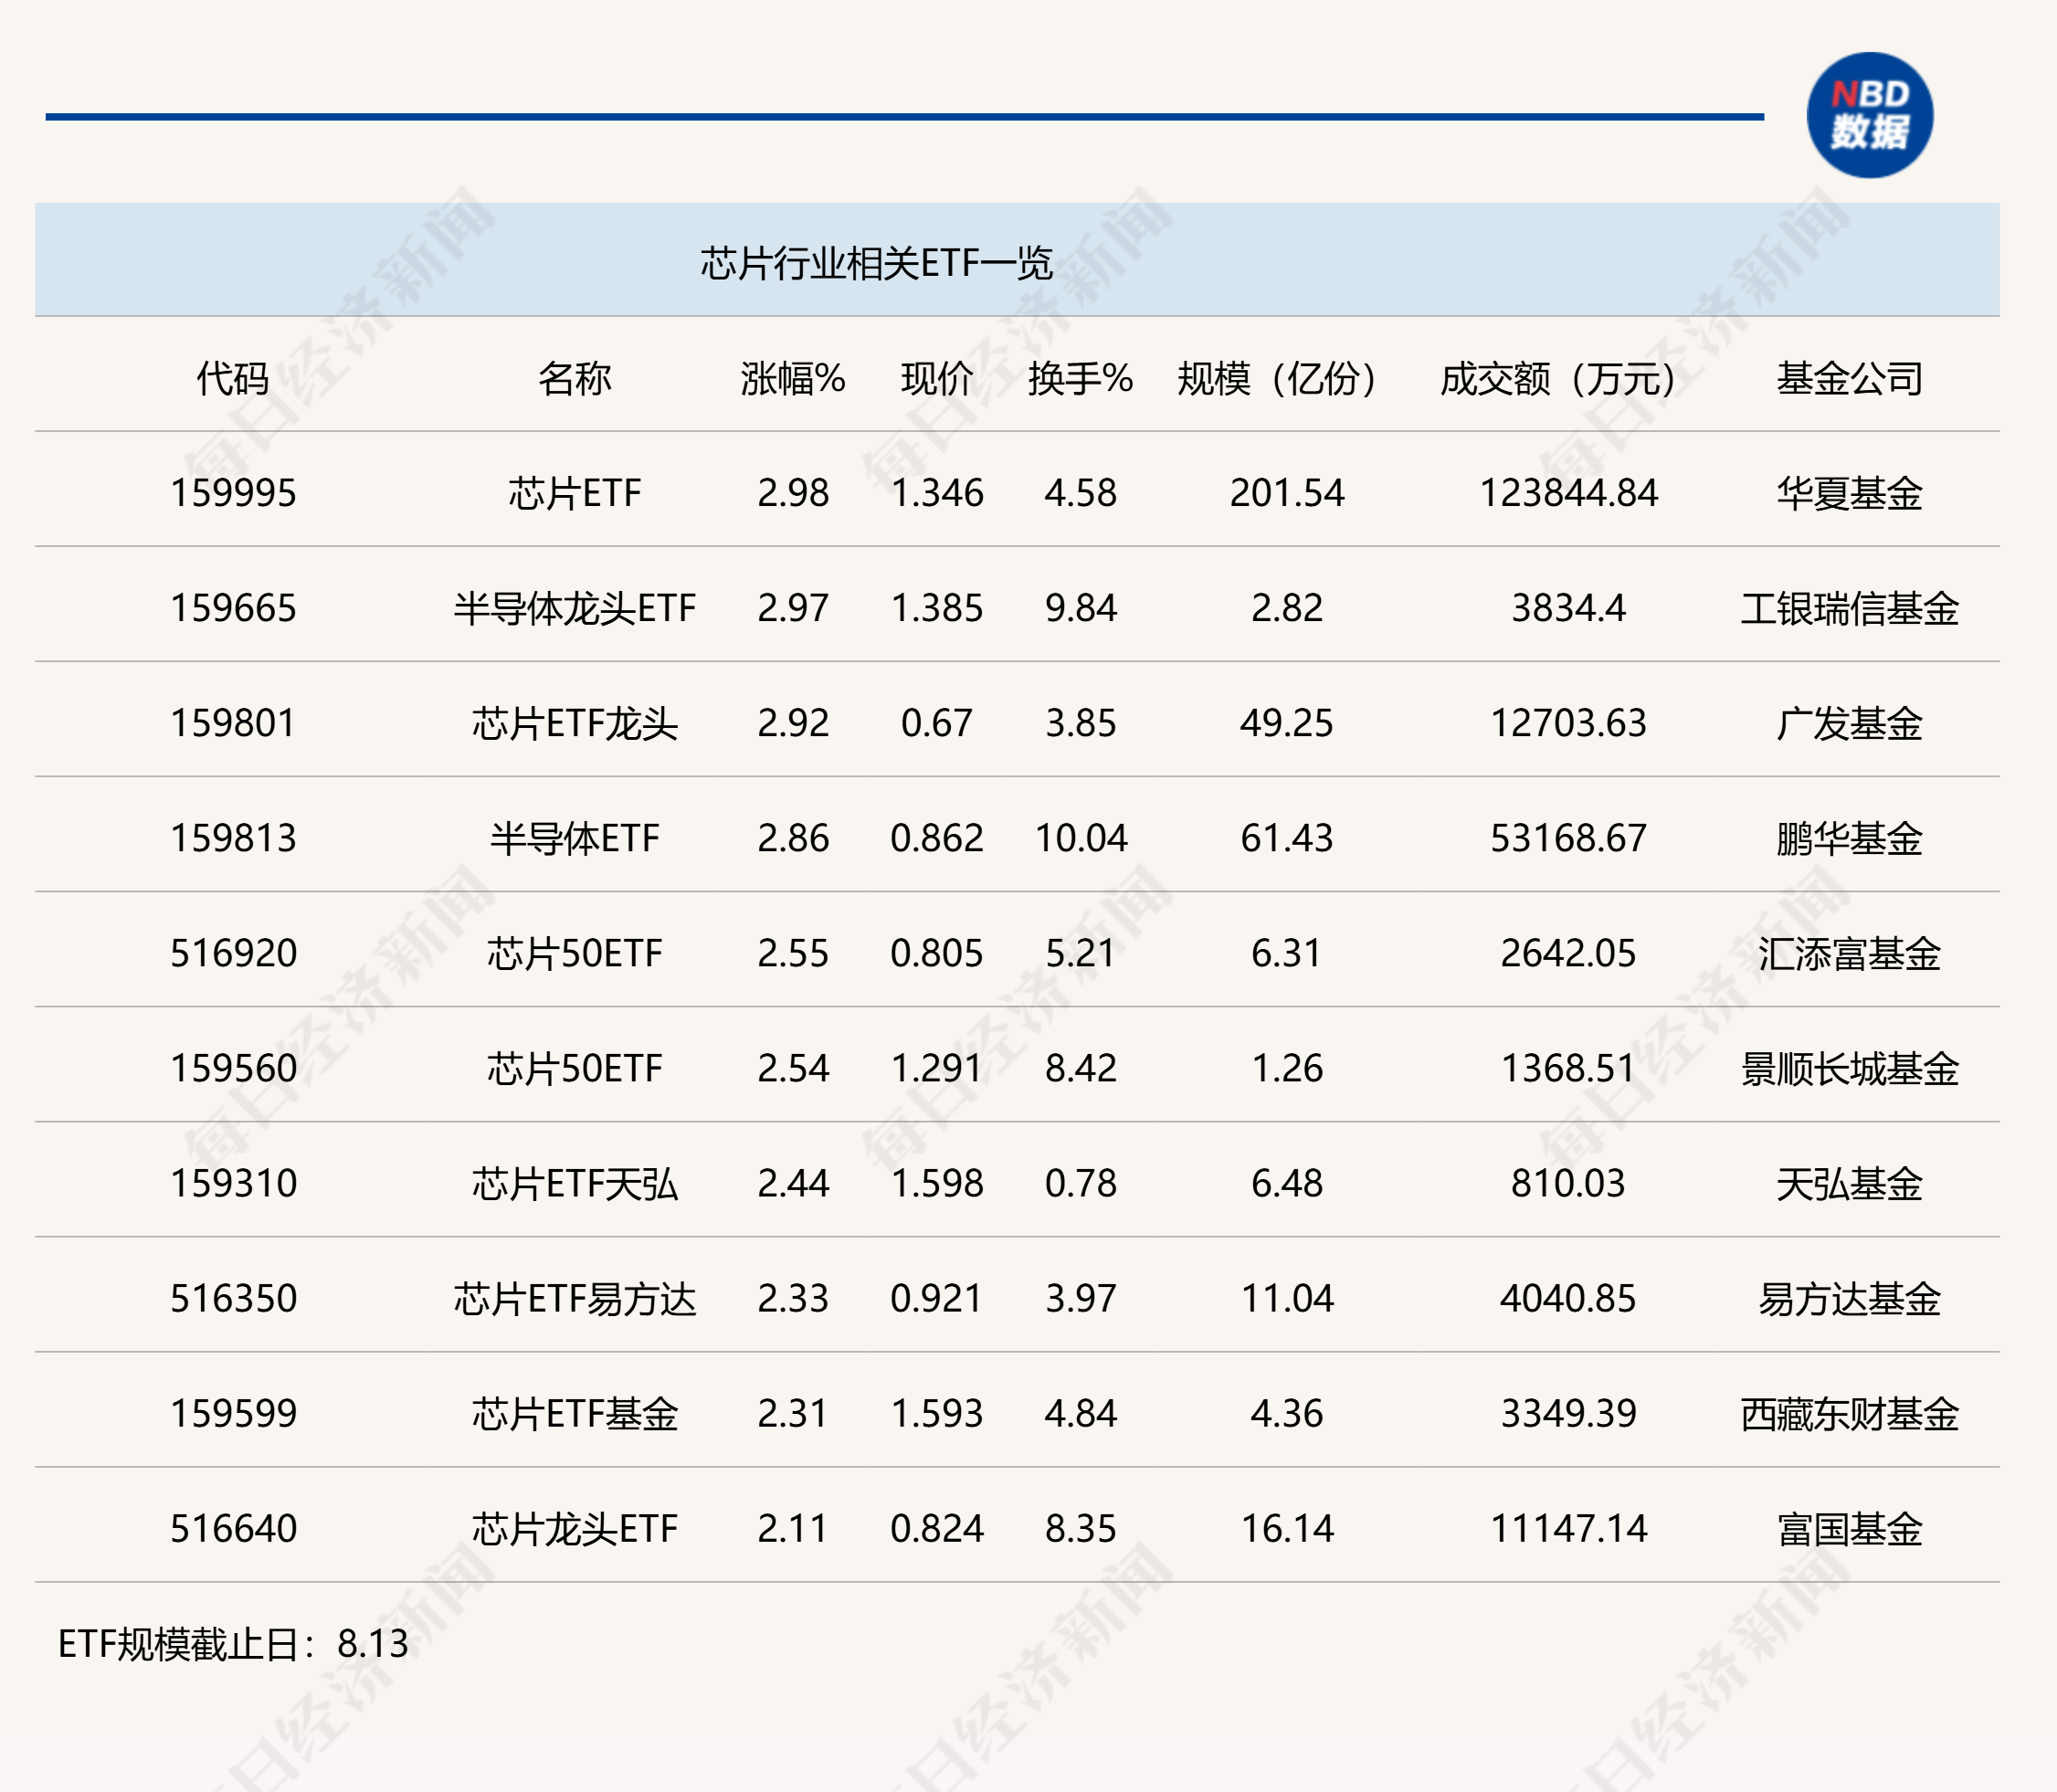The width and height of the screenshot is (2057, 1792).
Task: Click the NBD数据 round logo
Action: point(1869,115)
